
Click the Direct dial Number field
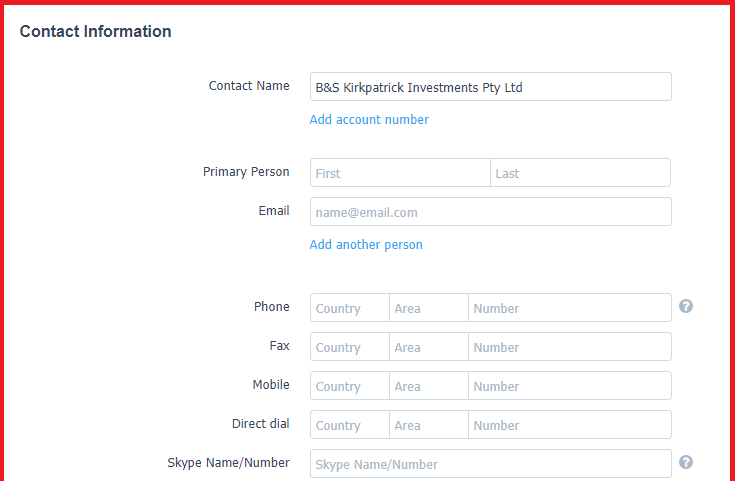570,425
